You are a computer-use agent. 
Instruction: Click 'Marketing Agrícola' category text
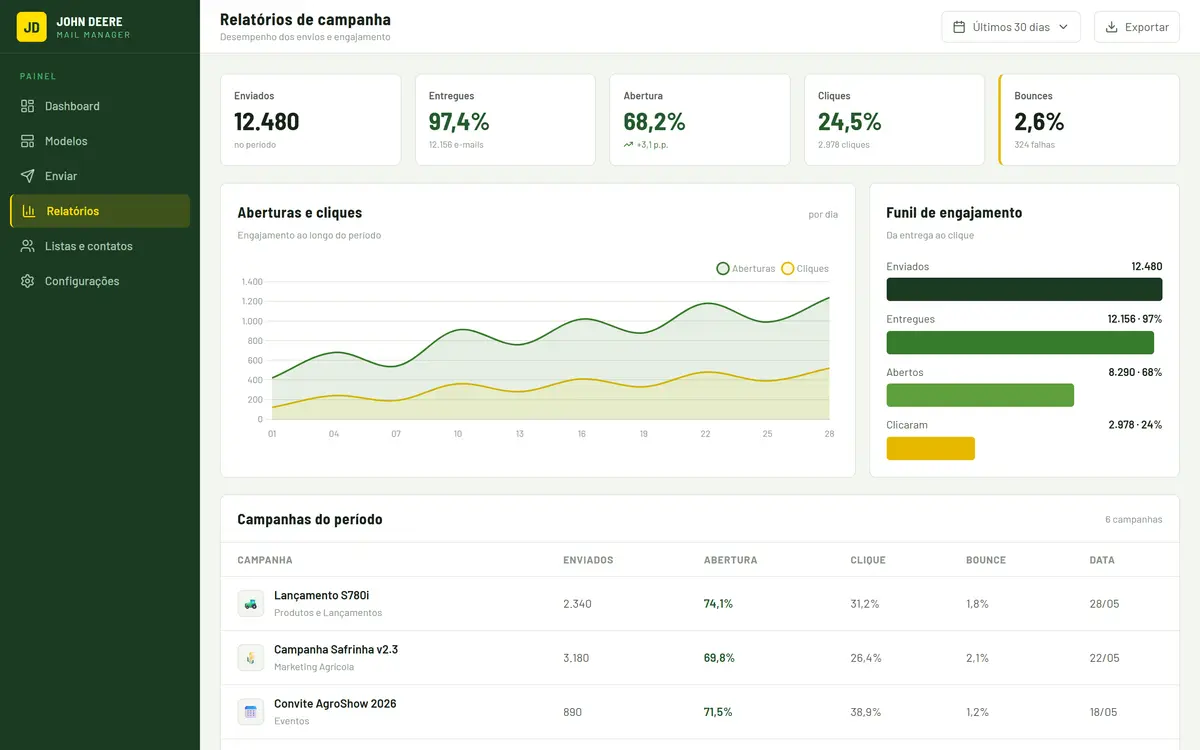click(x=314, y=666)
